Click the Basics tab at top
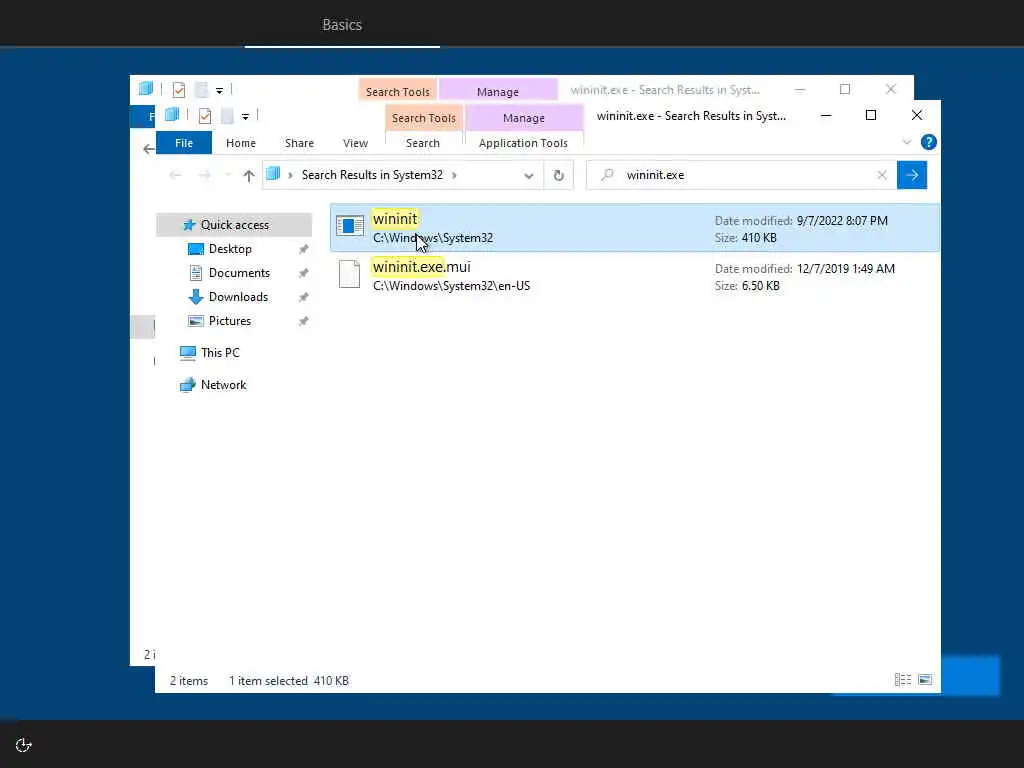The height and width of the screenshot is (768, 1024). 342,25
